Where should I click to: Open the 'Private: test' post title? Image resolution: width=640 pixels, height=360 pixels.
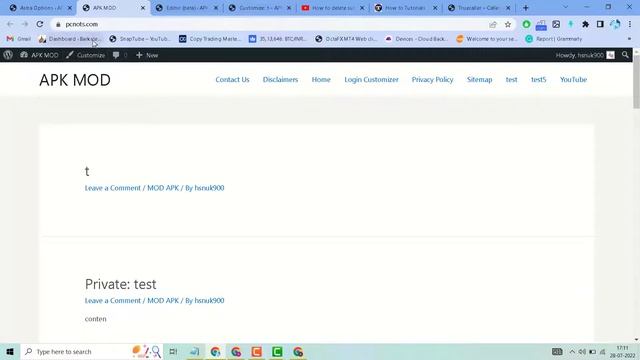(120, 284)
